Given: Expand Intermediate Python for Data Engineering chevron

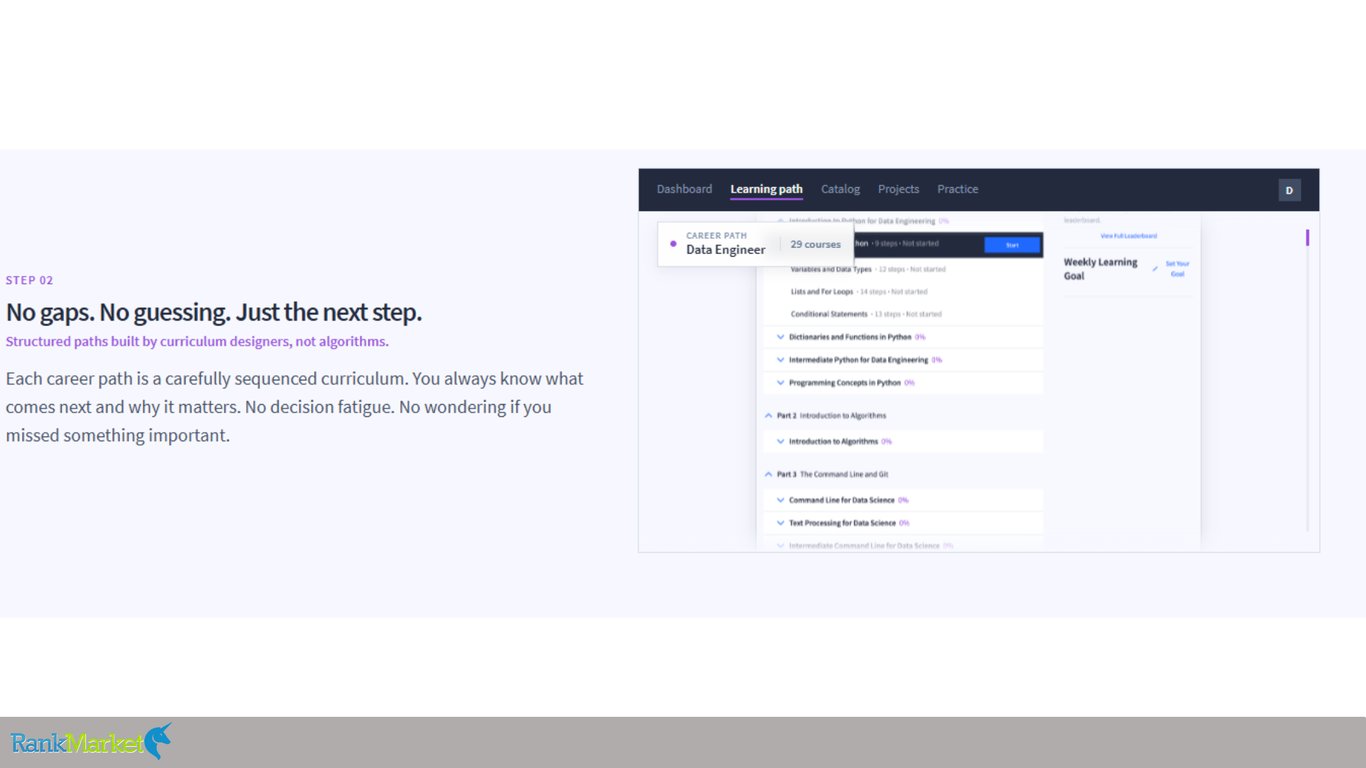Looking at the screenshot, I should coord(781,360).
